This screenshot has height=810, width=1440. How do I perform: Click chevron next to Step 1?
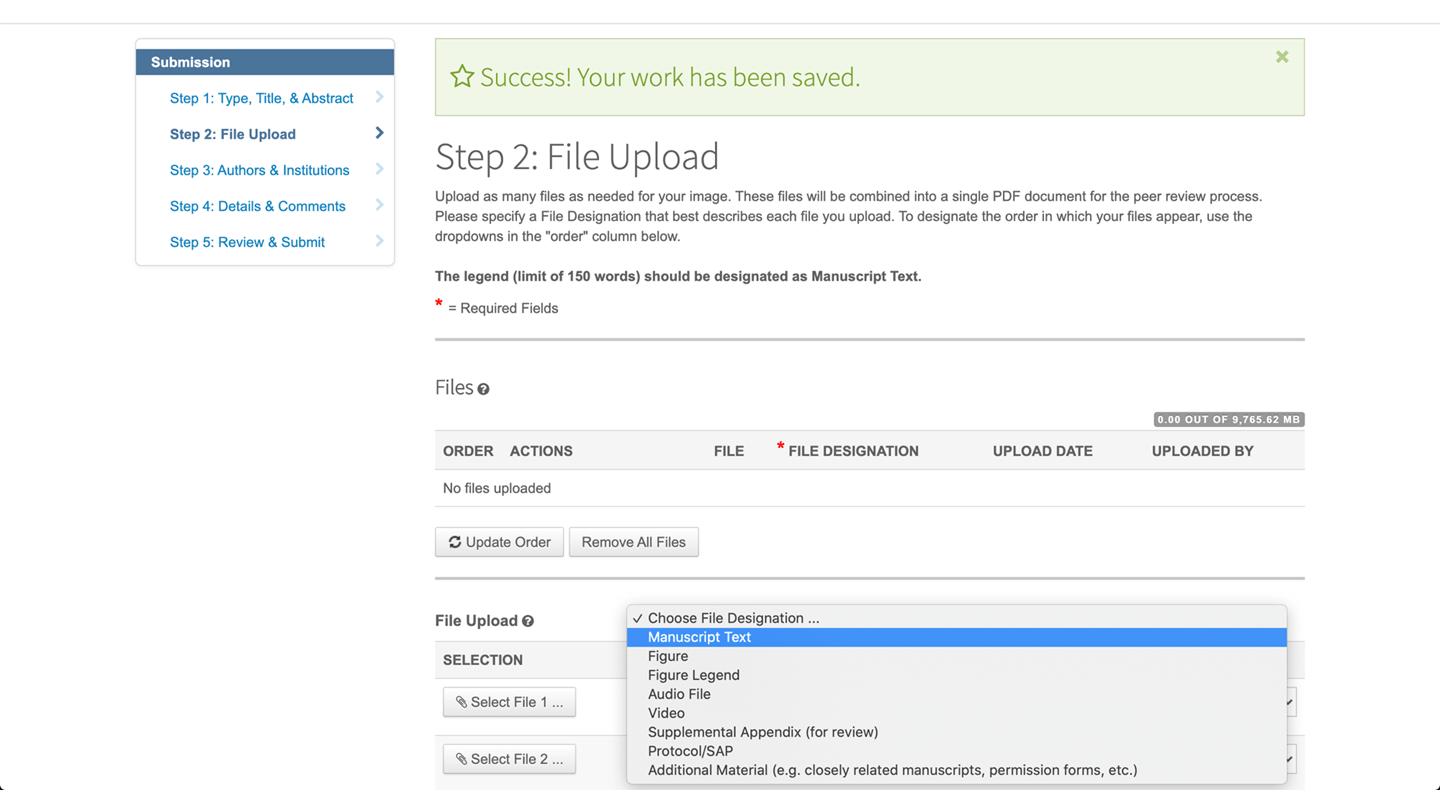(379, 97)
